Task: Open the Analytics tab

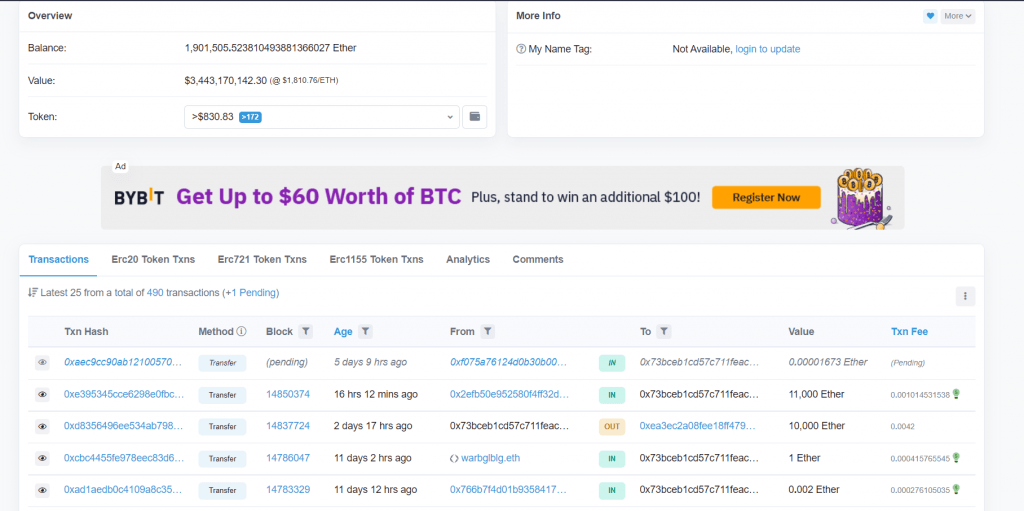Action: 468,259
